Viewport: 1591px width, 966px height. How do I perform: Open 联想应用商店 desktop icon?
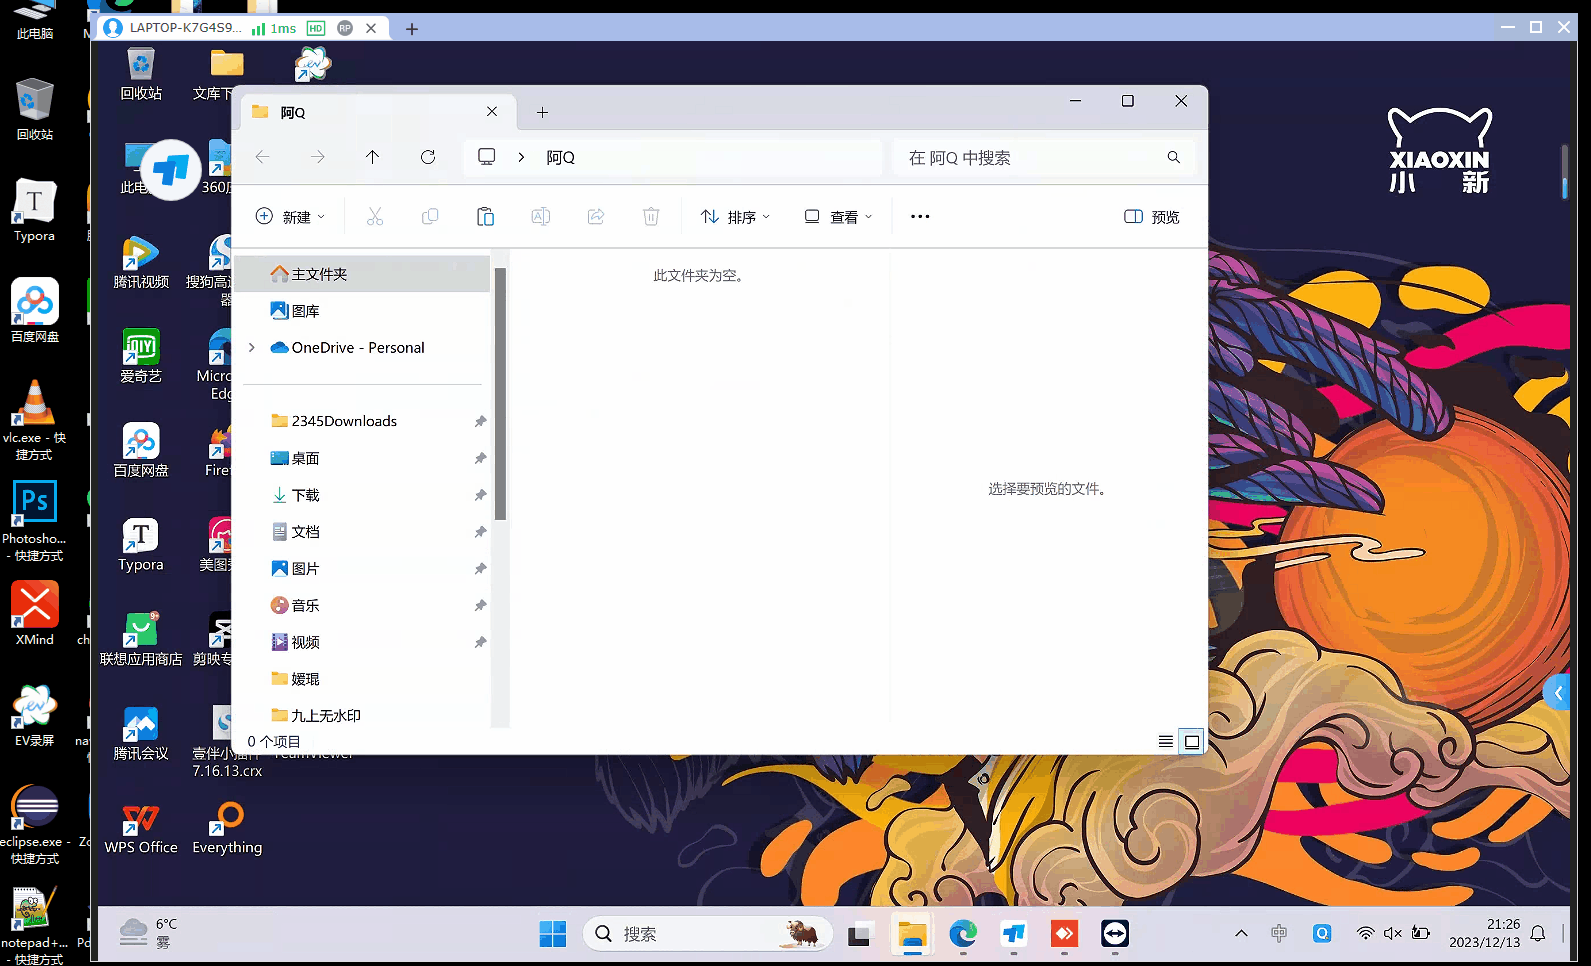pos(141,640)
